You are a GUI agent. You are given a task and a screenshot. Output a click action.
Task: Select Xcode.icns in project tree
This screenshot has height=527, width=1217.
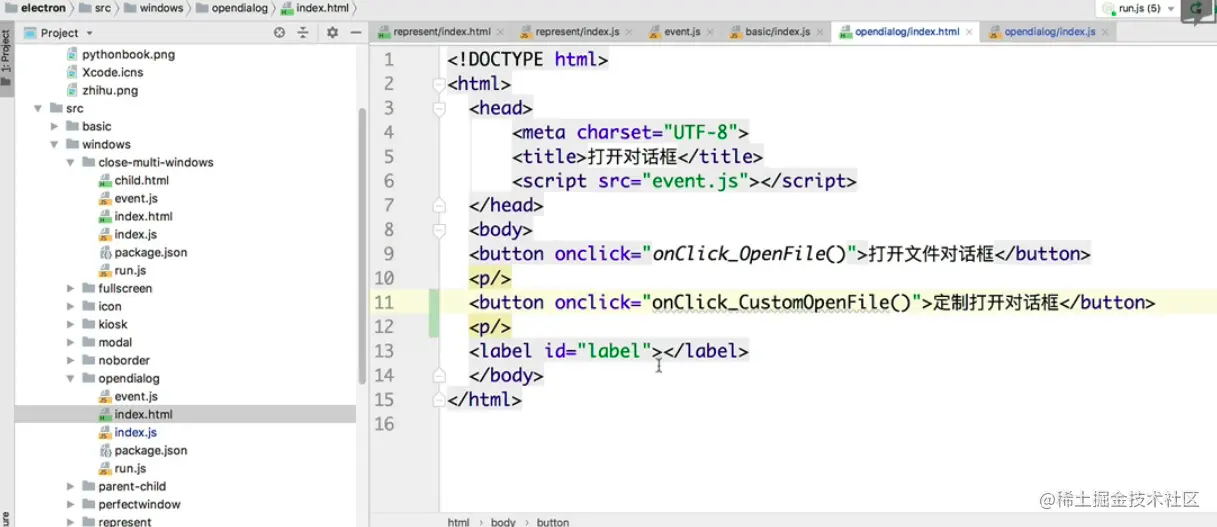click(x=112, y=72)
